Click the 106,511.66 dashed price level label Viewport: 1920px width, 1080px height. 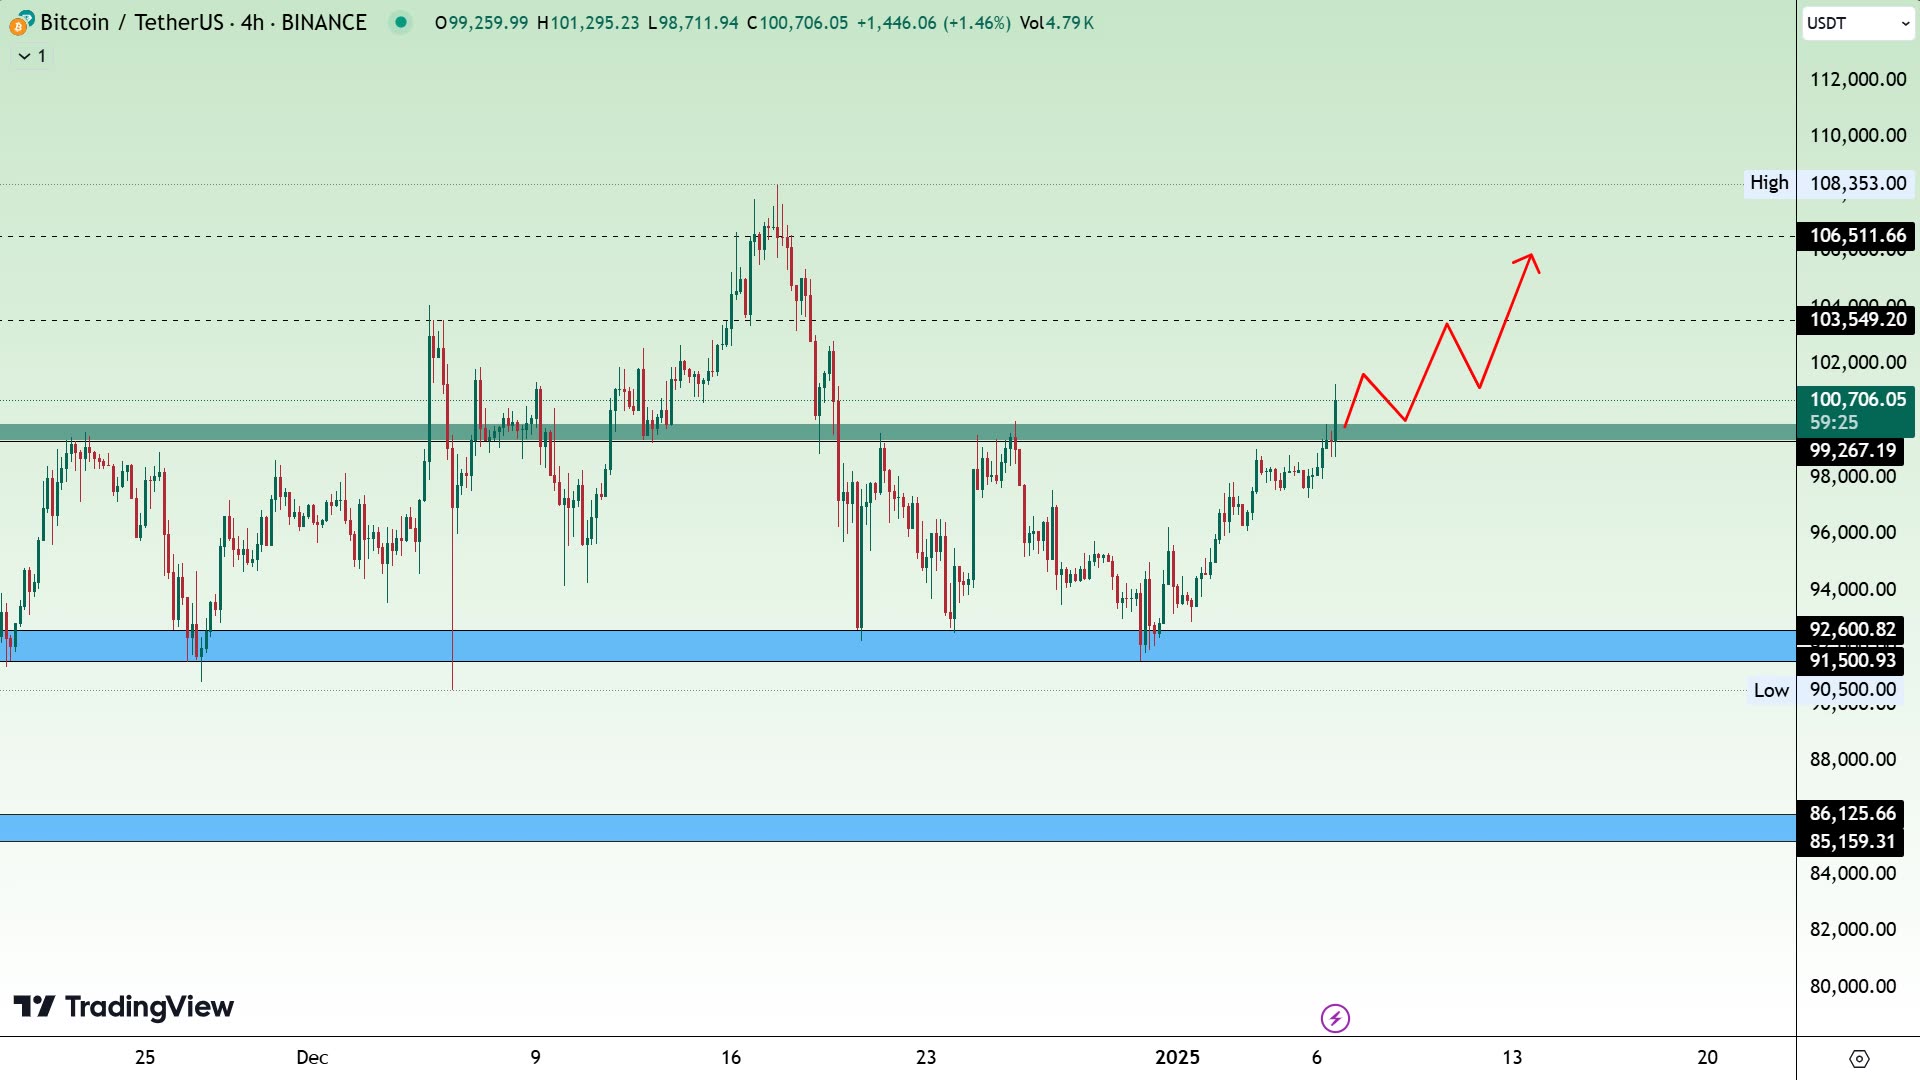pos(1857,237)
